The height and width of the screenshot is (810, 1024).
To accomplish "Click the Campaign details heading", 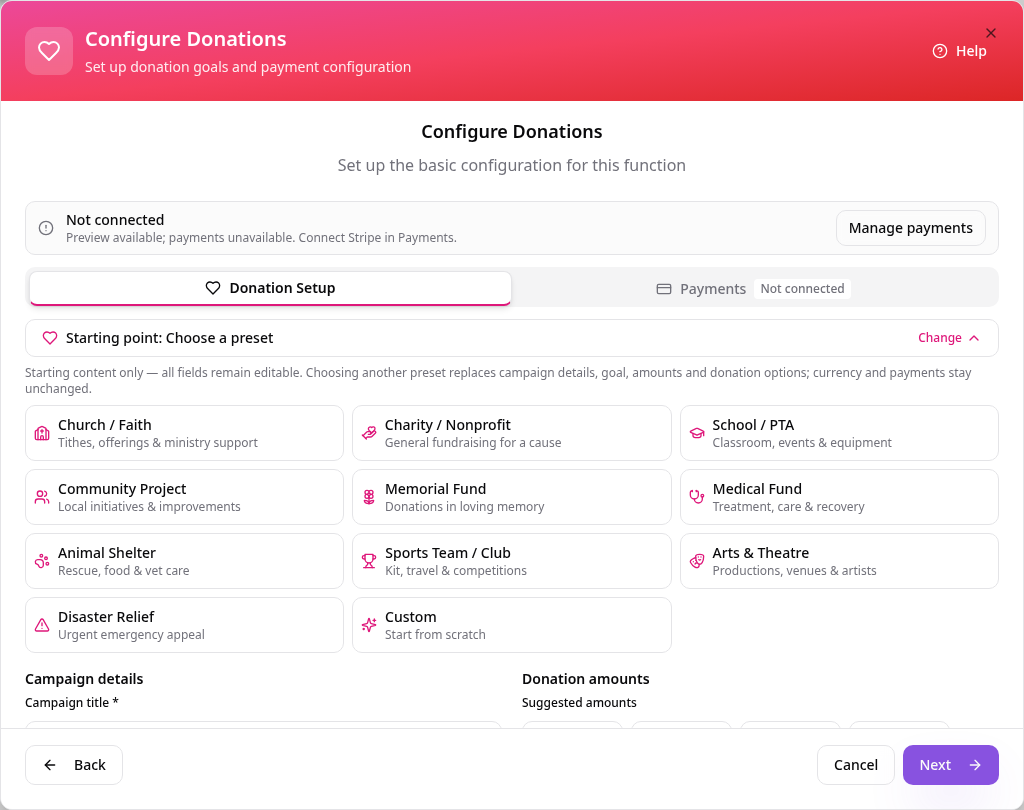I will click(84, 679).
